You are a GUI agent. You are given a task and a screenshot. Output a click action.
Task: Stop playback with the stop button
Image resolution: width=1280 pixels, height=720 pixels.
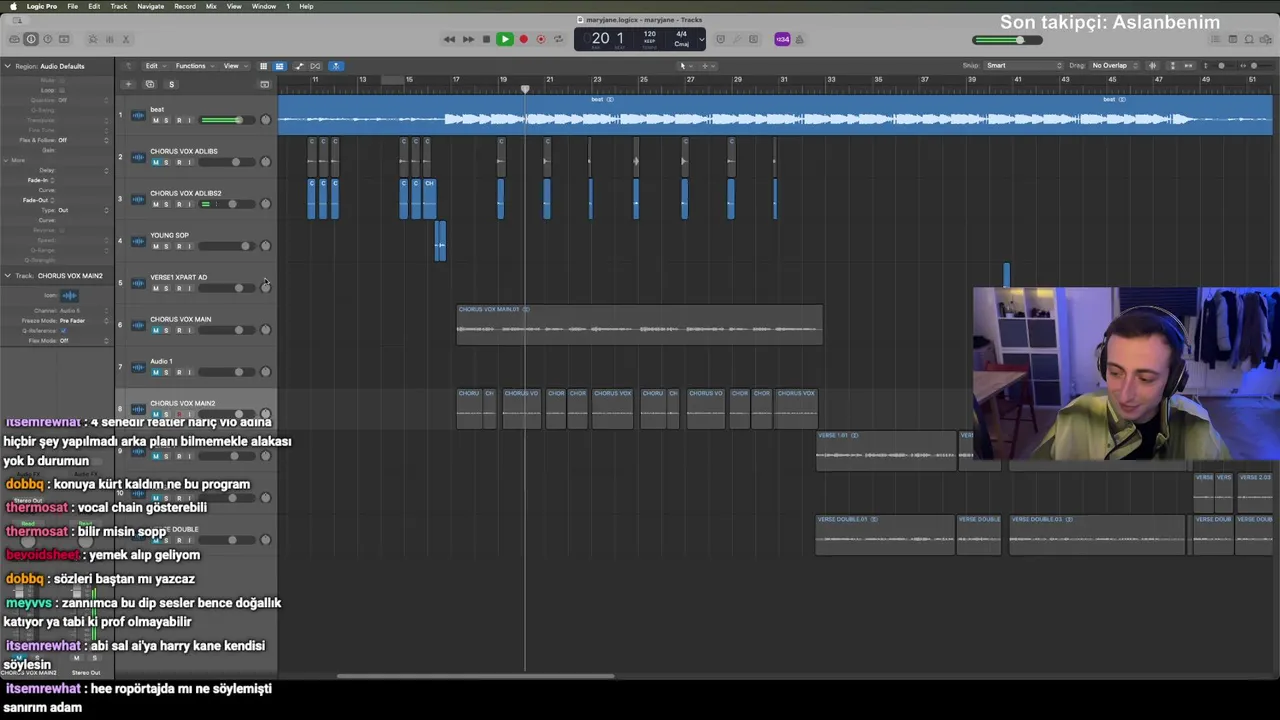pos(486,39)
